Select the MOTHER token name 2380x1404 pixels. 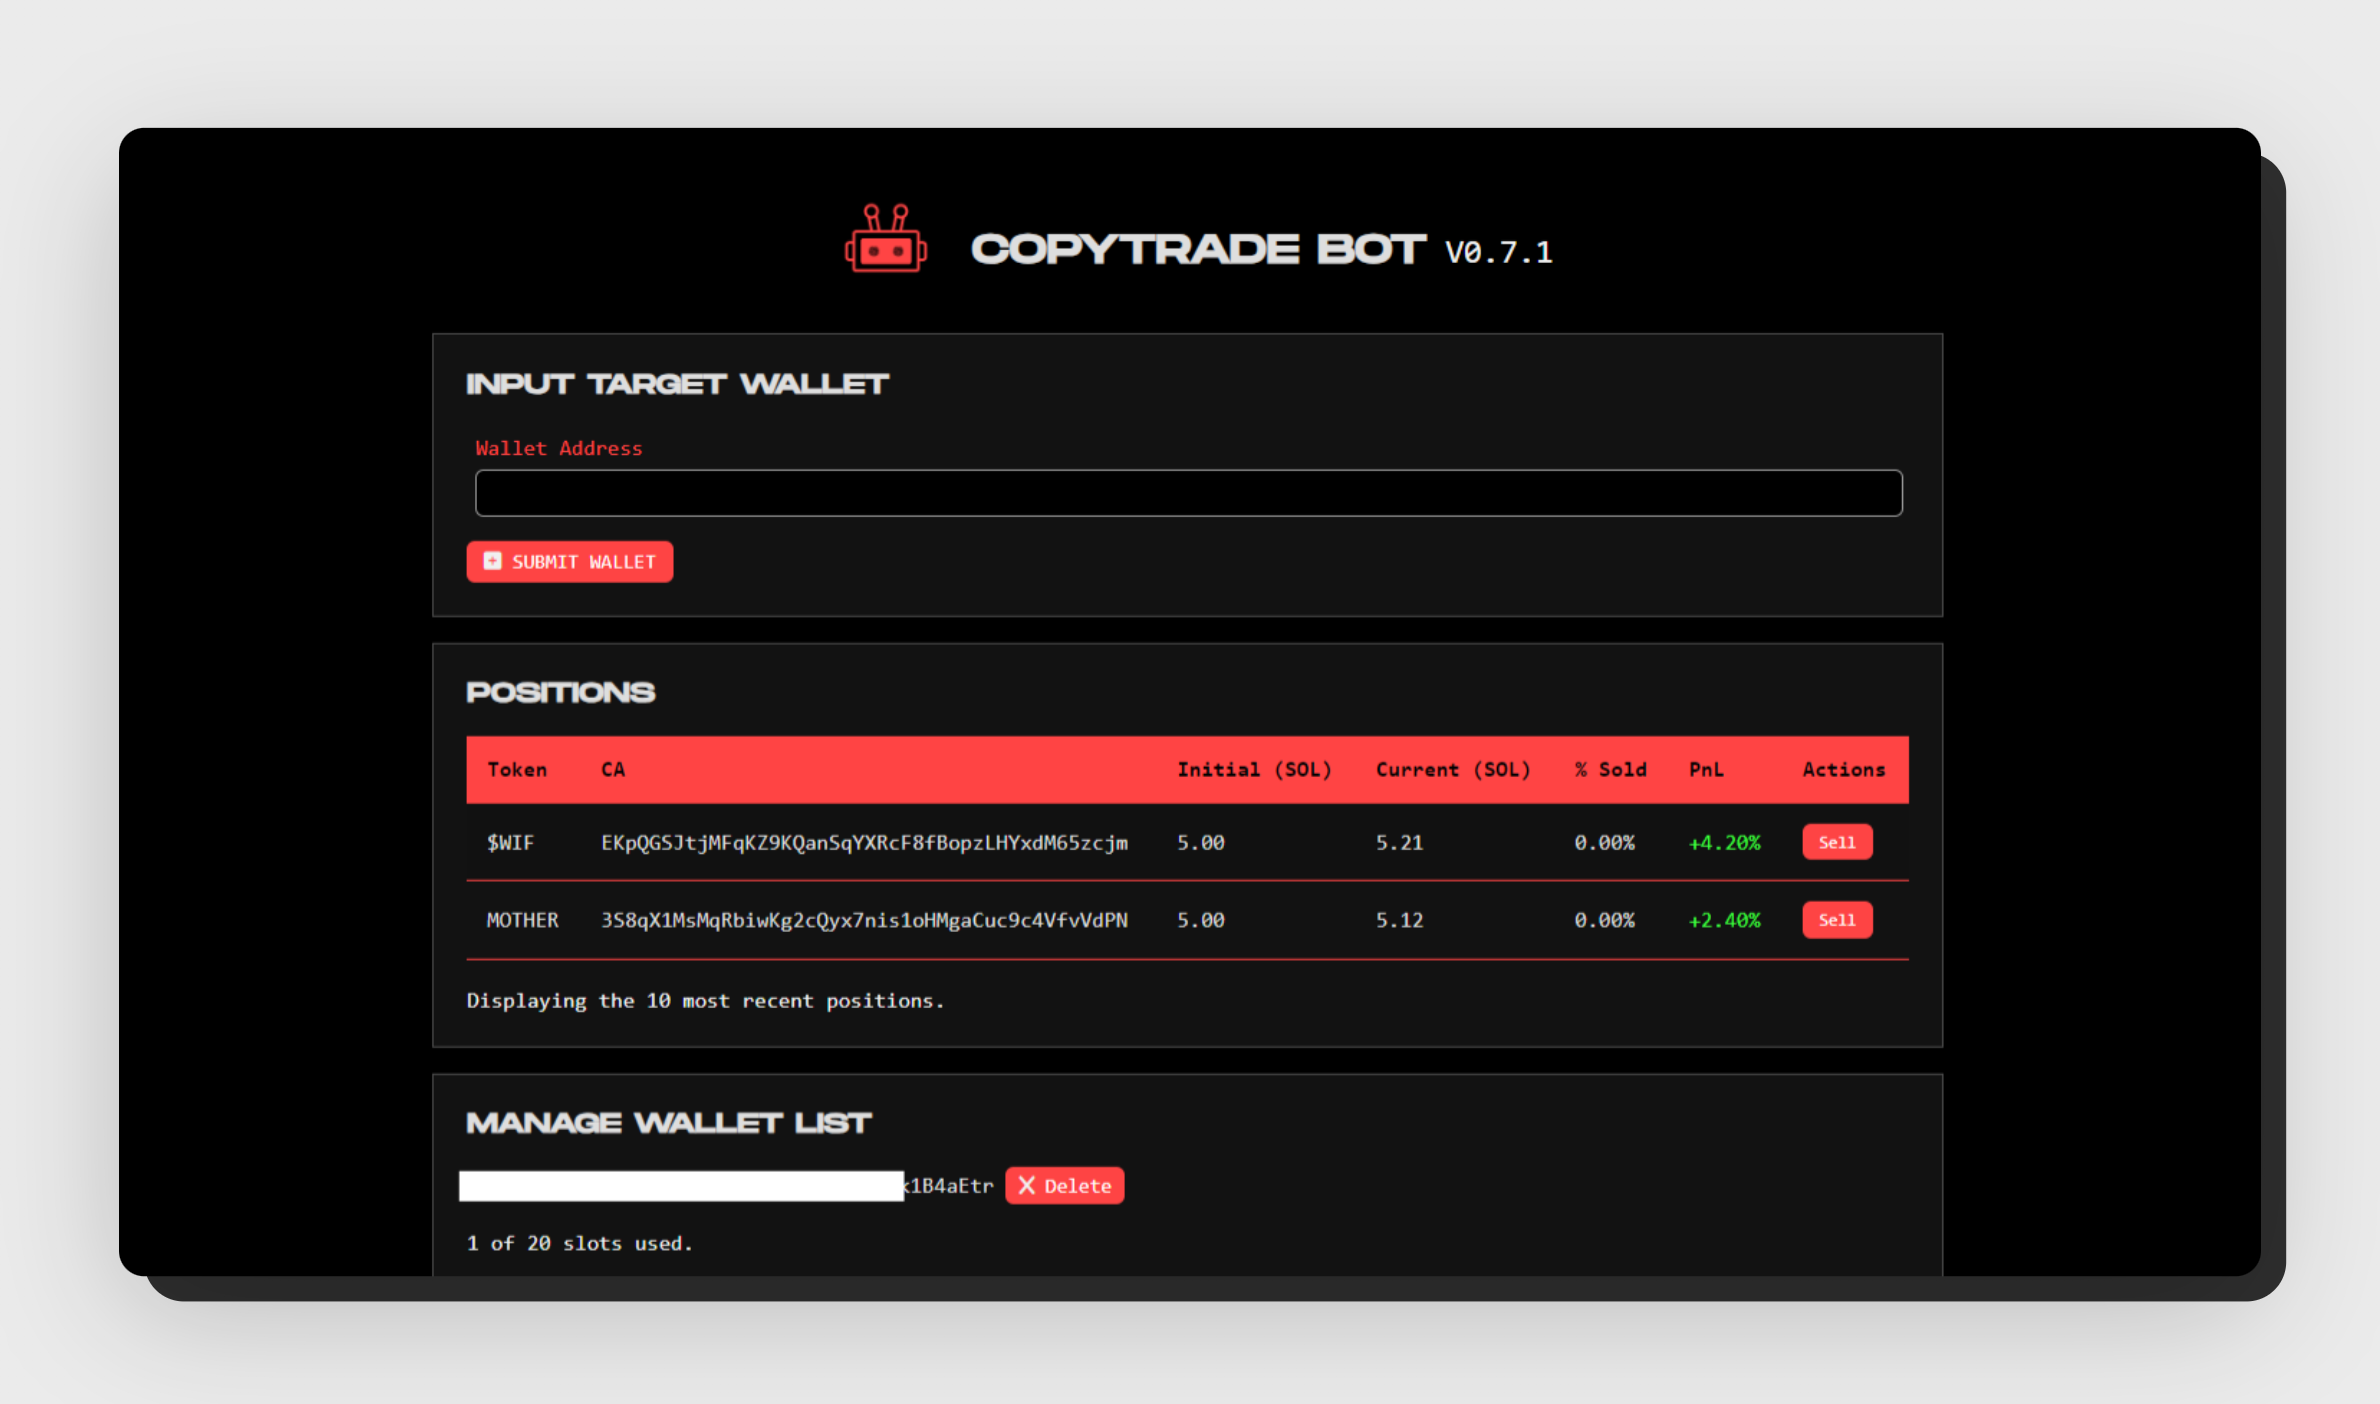coord(522,920)
